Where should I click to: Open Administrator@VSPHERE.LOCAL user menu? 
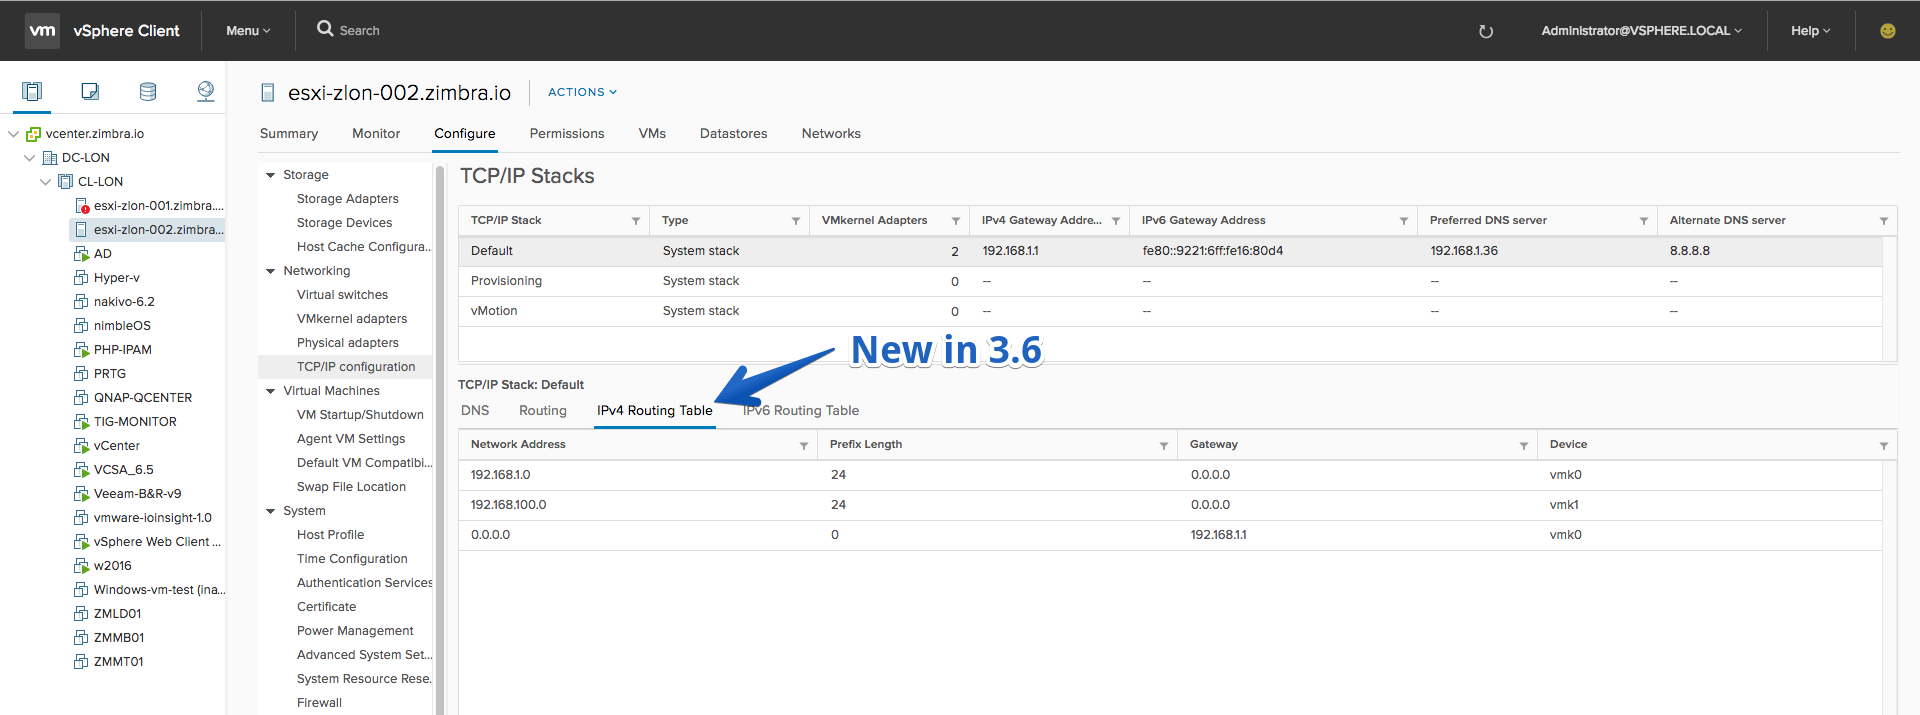coord(1641,31)
